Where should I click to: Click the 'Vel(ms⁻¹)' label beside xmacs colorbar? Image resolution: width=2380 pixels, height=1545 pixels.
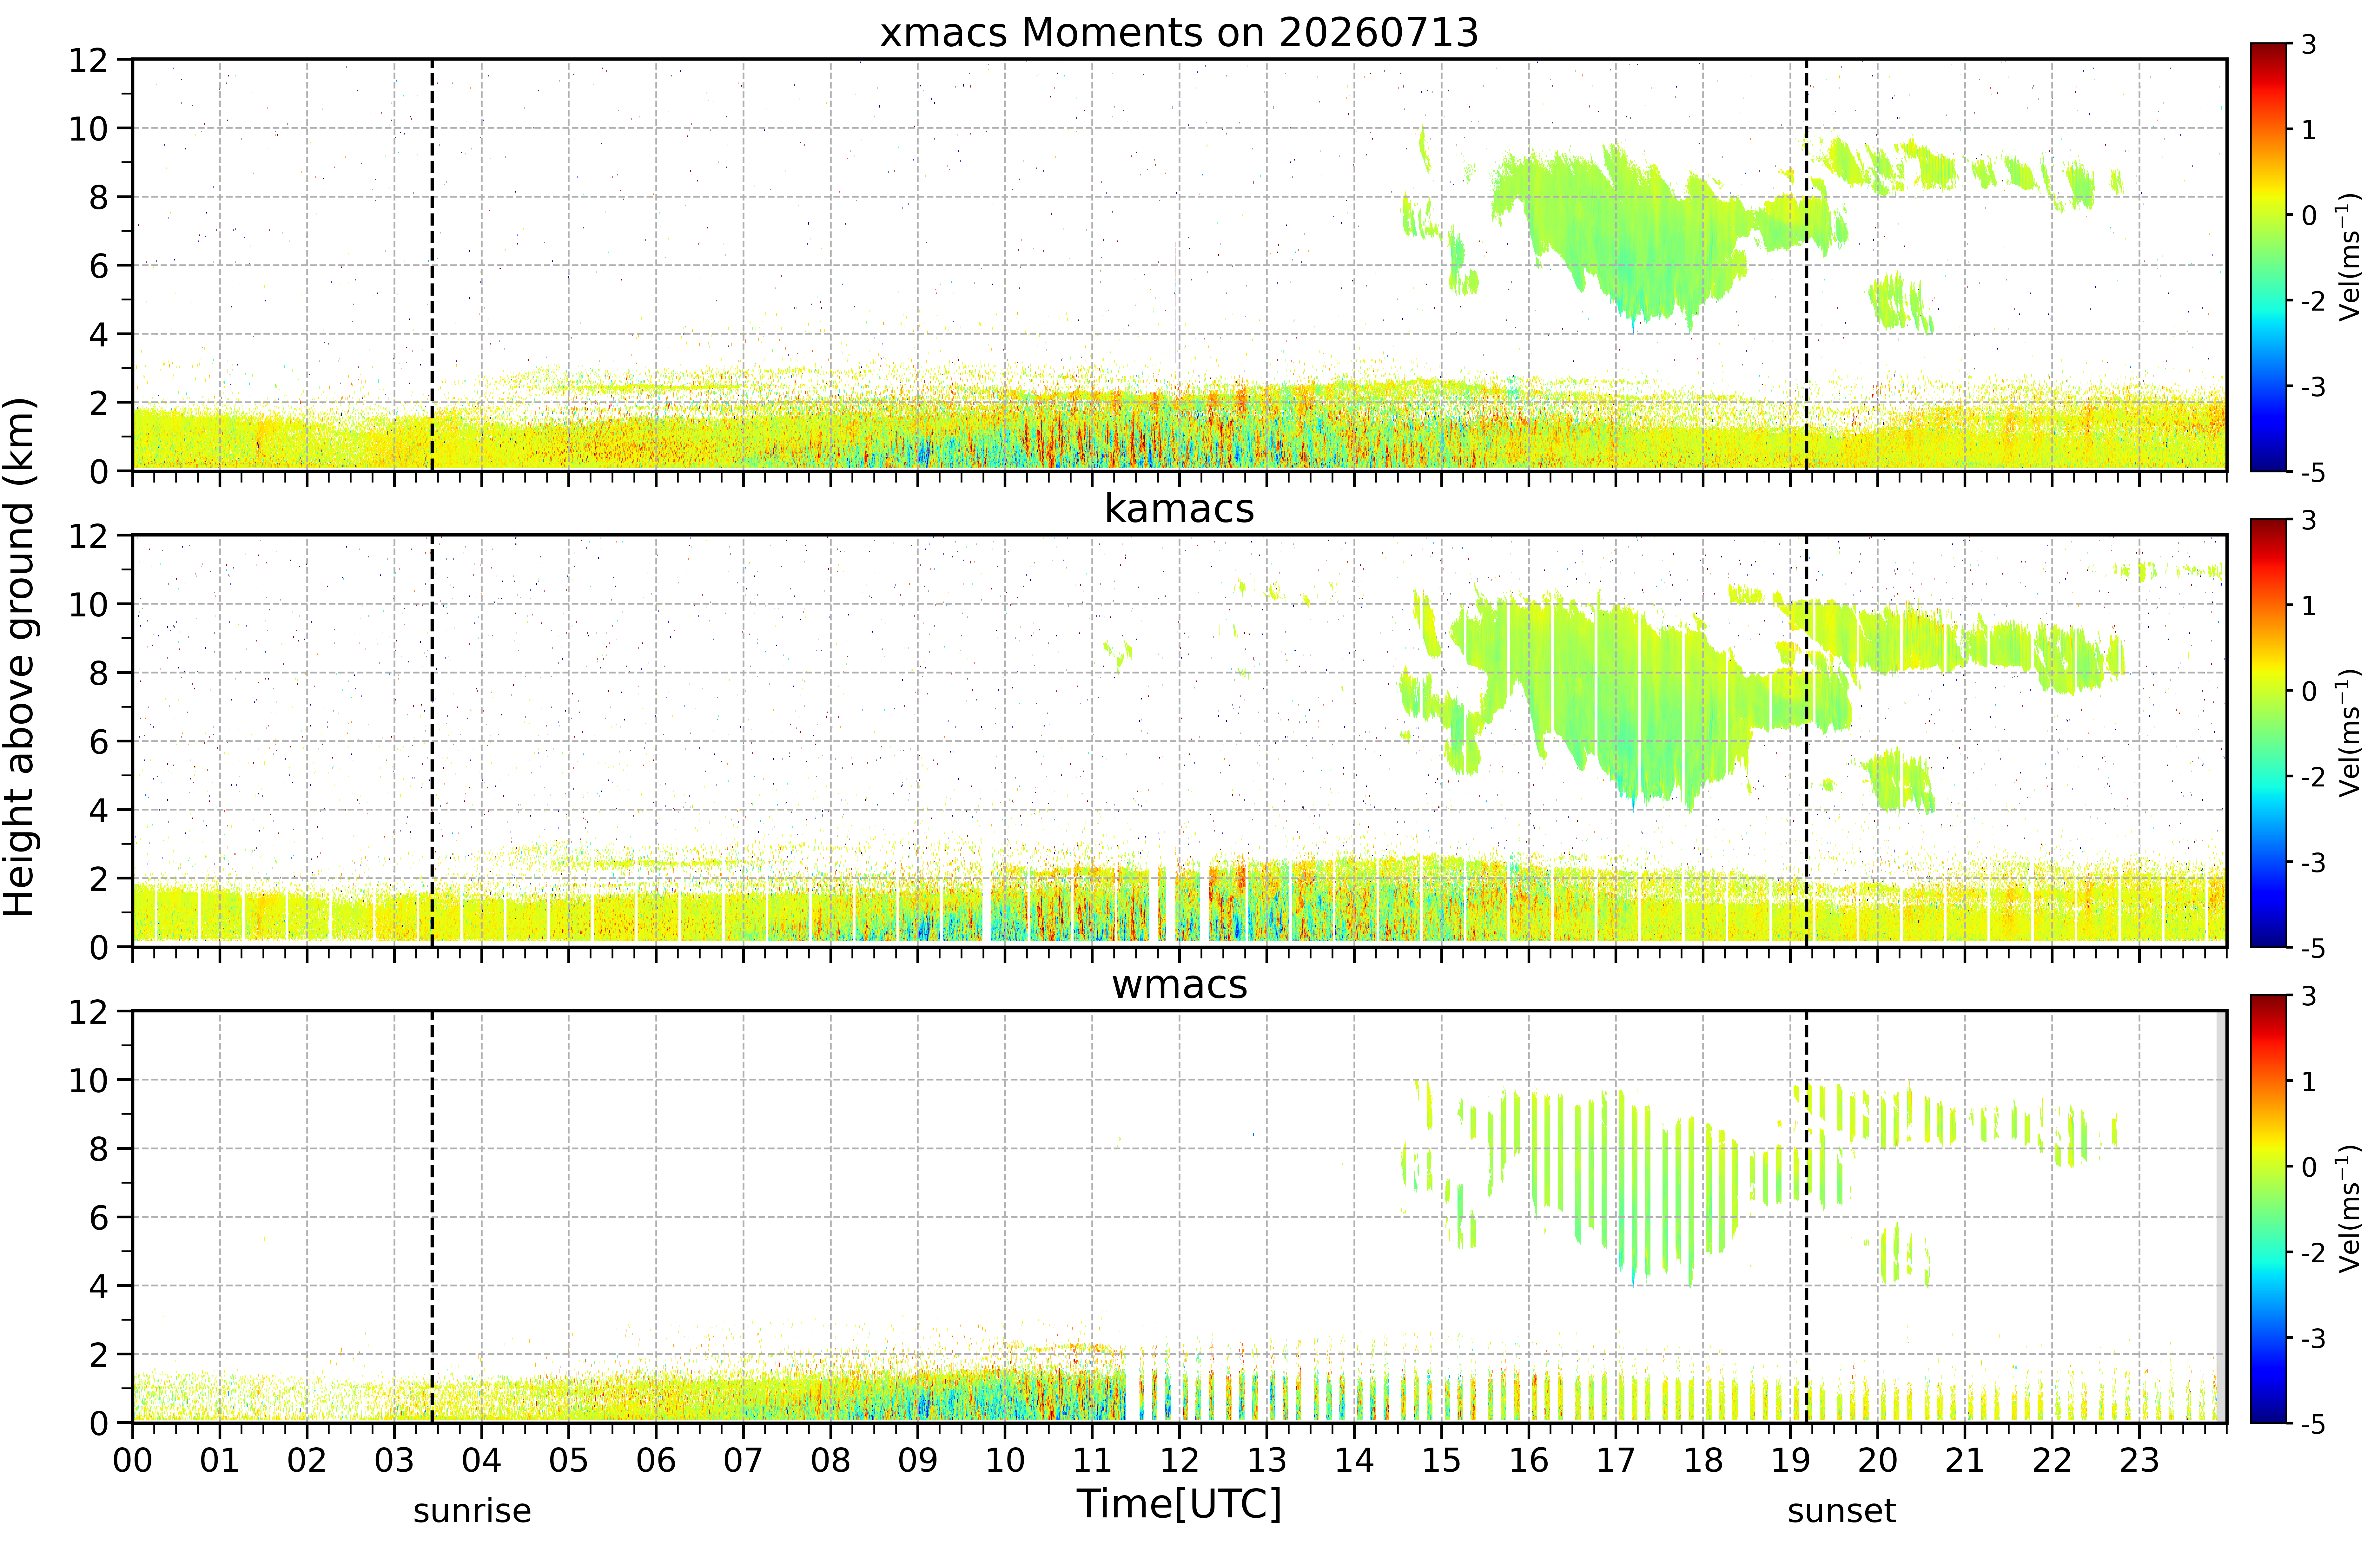[x=2349, y=257]
